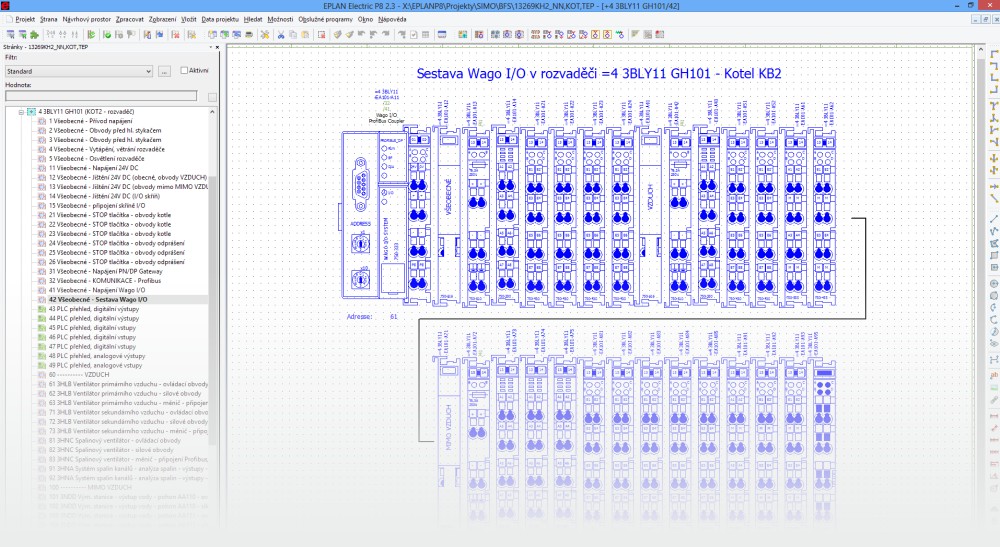Open the Možnosti menu
This screenshot has width=1000, height=547.
[280, 19]
